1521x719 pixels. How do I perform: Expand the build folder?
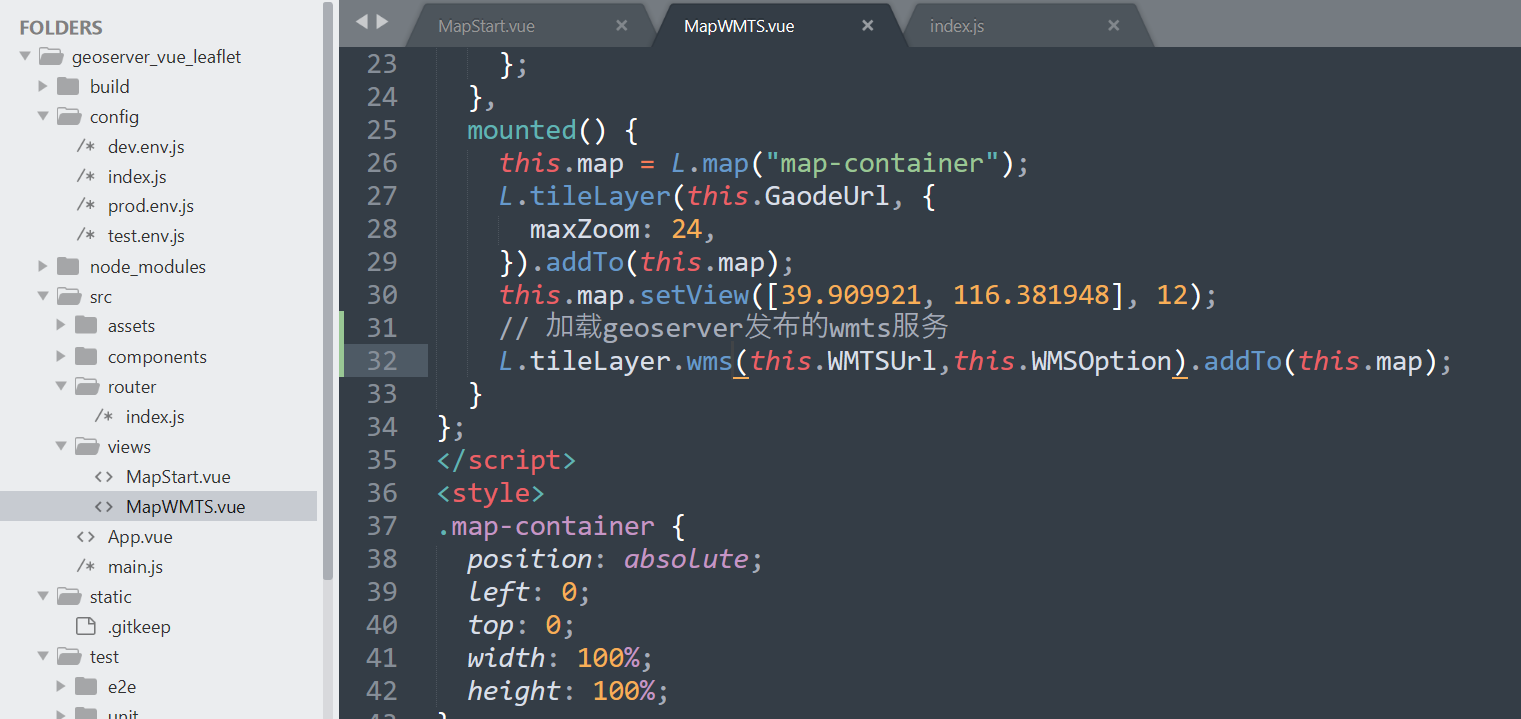coord(42,86)
